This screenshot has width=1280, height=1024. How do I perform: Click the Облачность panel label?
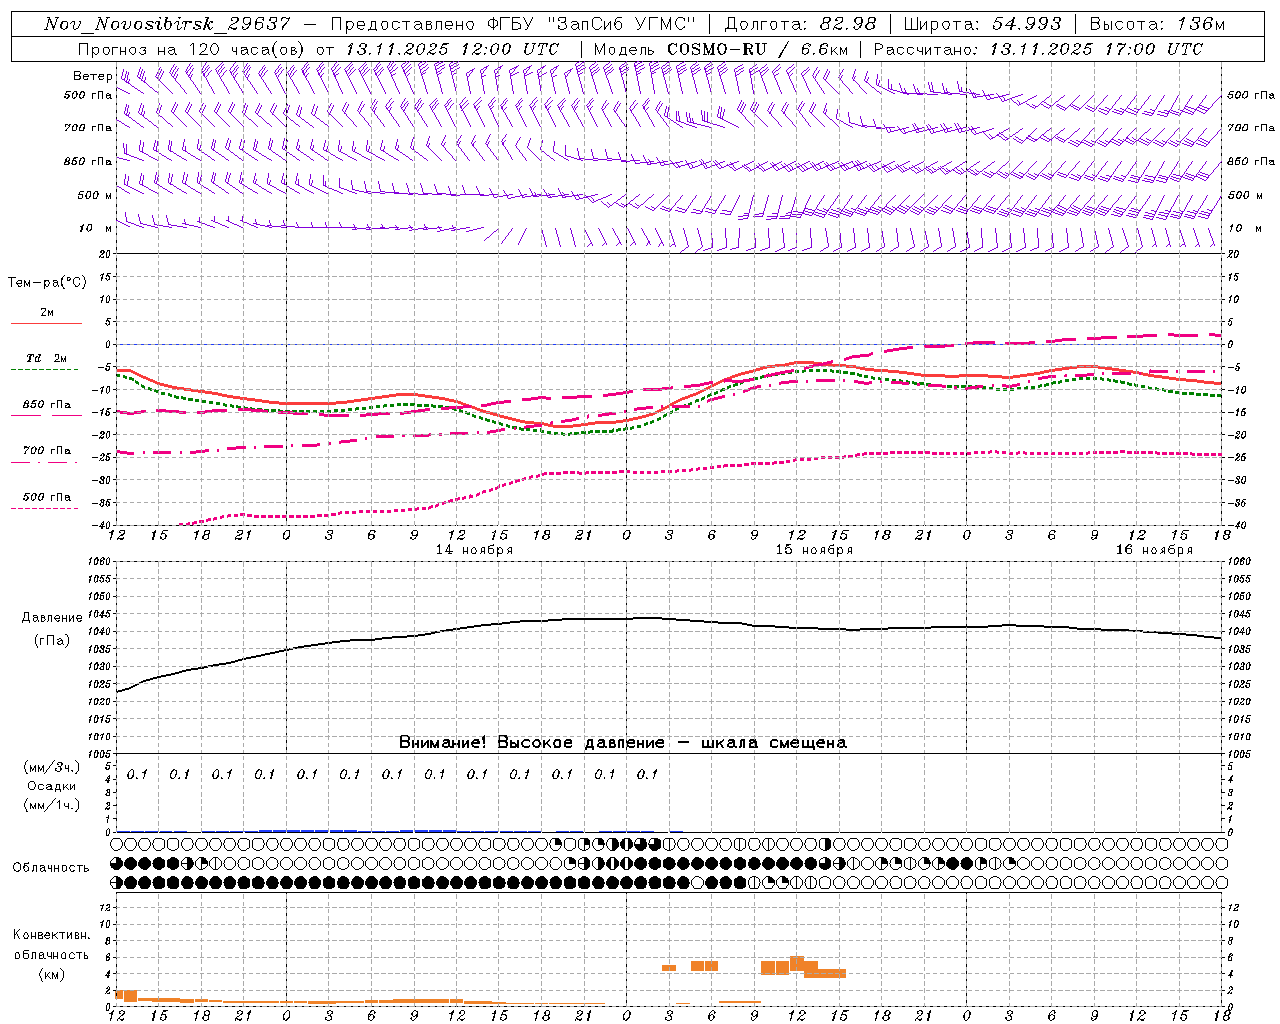pos(51,867)
